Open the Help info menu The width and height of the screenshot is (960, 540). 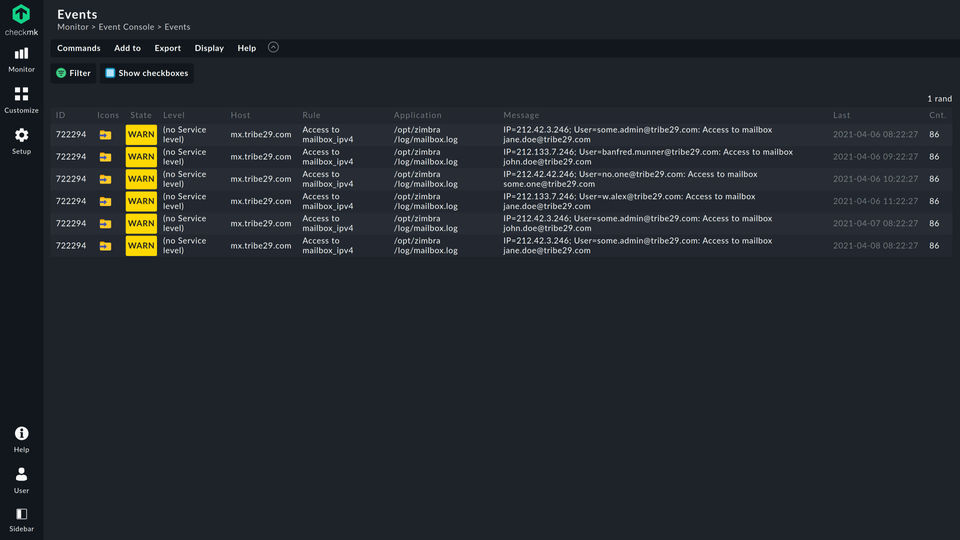21,439
